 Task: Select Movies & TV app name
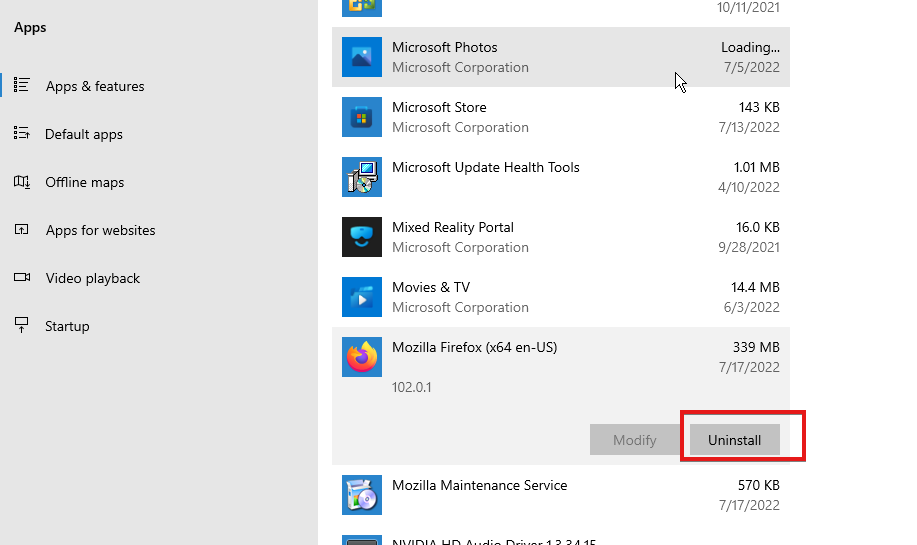[431, 287]
